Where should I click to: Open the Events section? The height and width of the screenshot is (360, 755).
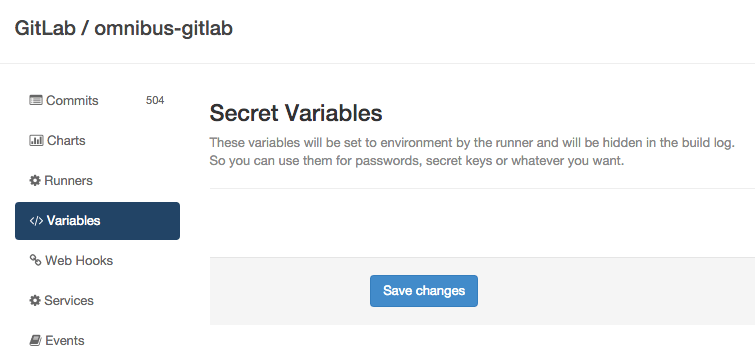(x=97, y=340)
